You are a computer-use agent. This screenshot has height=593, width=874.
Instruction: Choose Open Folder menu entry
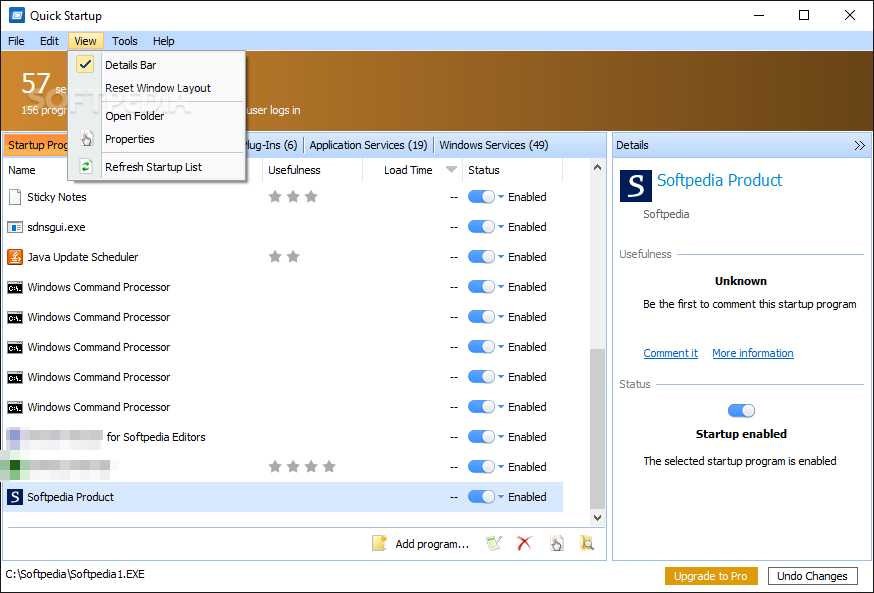[158, 116]
